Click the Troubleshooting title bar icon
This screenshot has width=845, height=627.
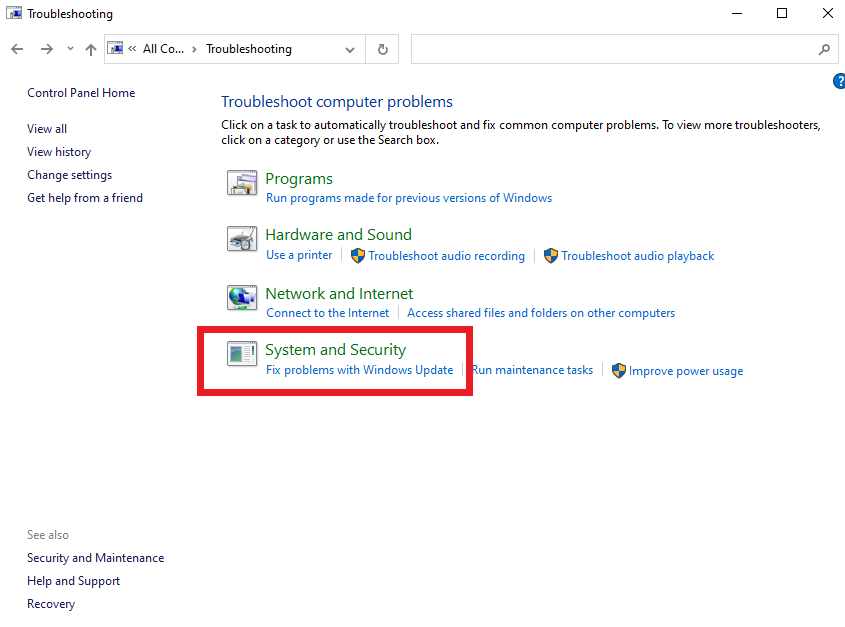pos(14,13)
